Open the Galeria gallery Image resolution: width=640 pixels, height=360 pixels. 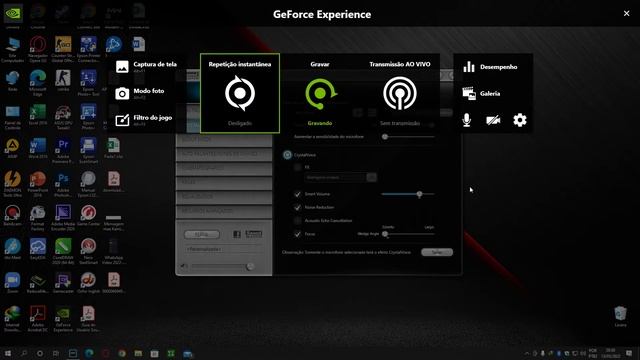pos(482,93)
